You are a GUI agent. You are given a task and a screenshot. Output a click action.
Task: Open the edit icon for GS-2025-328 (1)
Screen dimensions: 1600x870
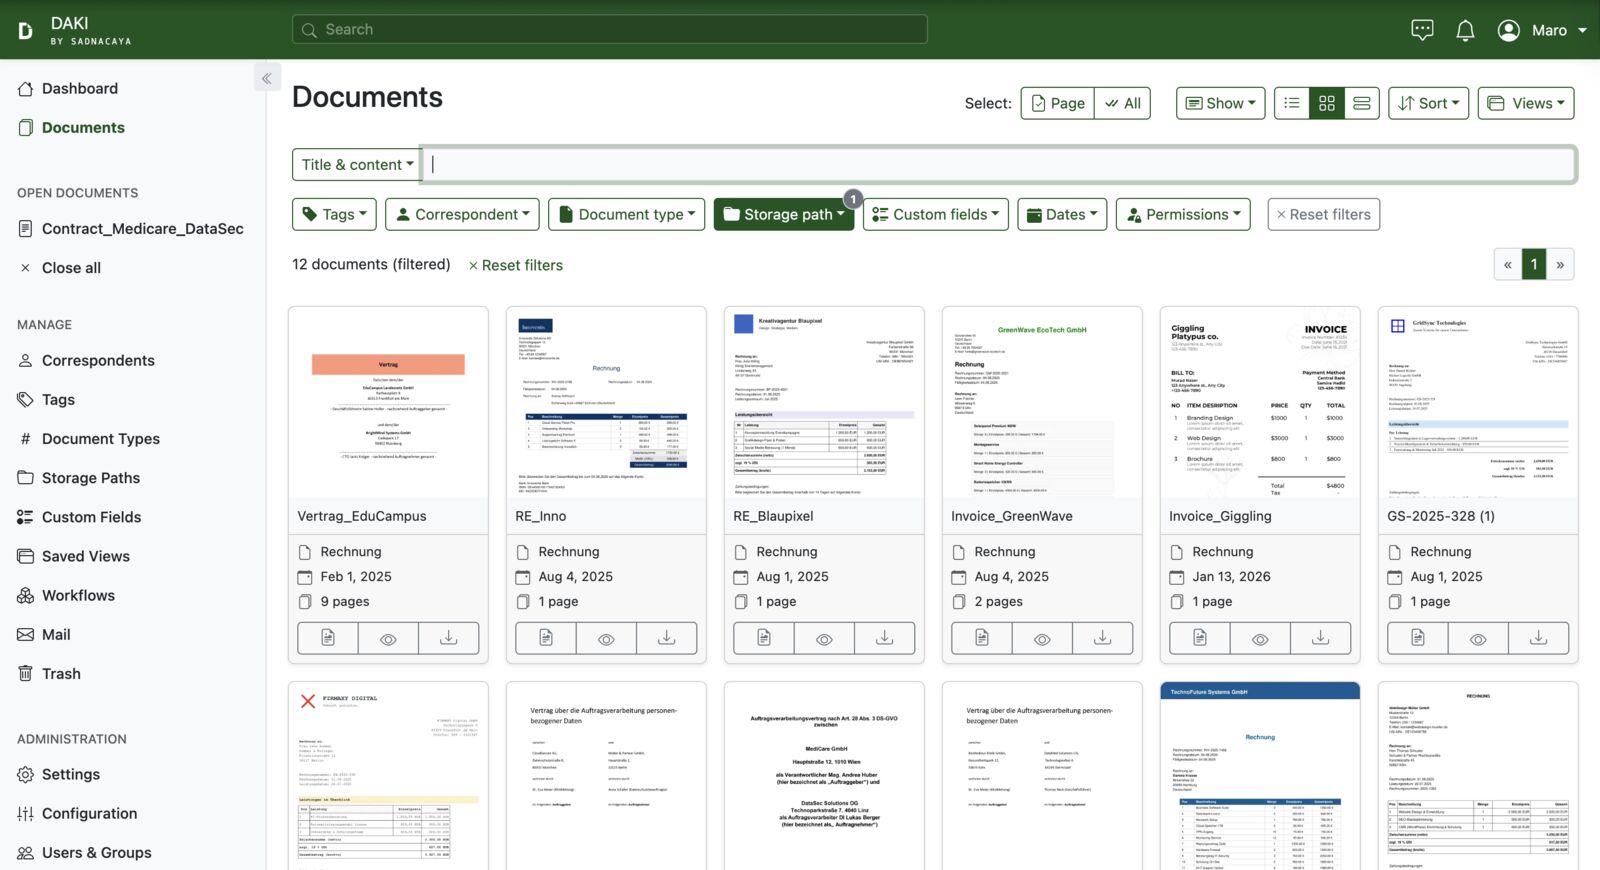[x=1418, y=638]
